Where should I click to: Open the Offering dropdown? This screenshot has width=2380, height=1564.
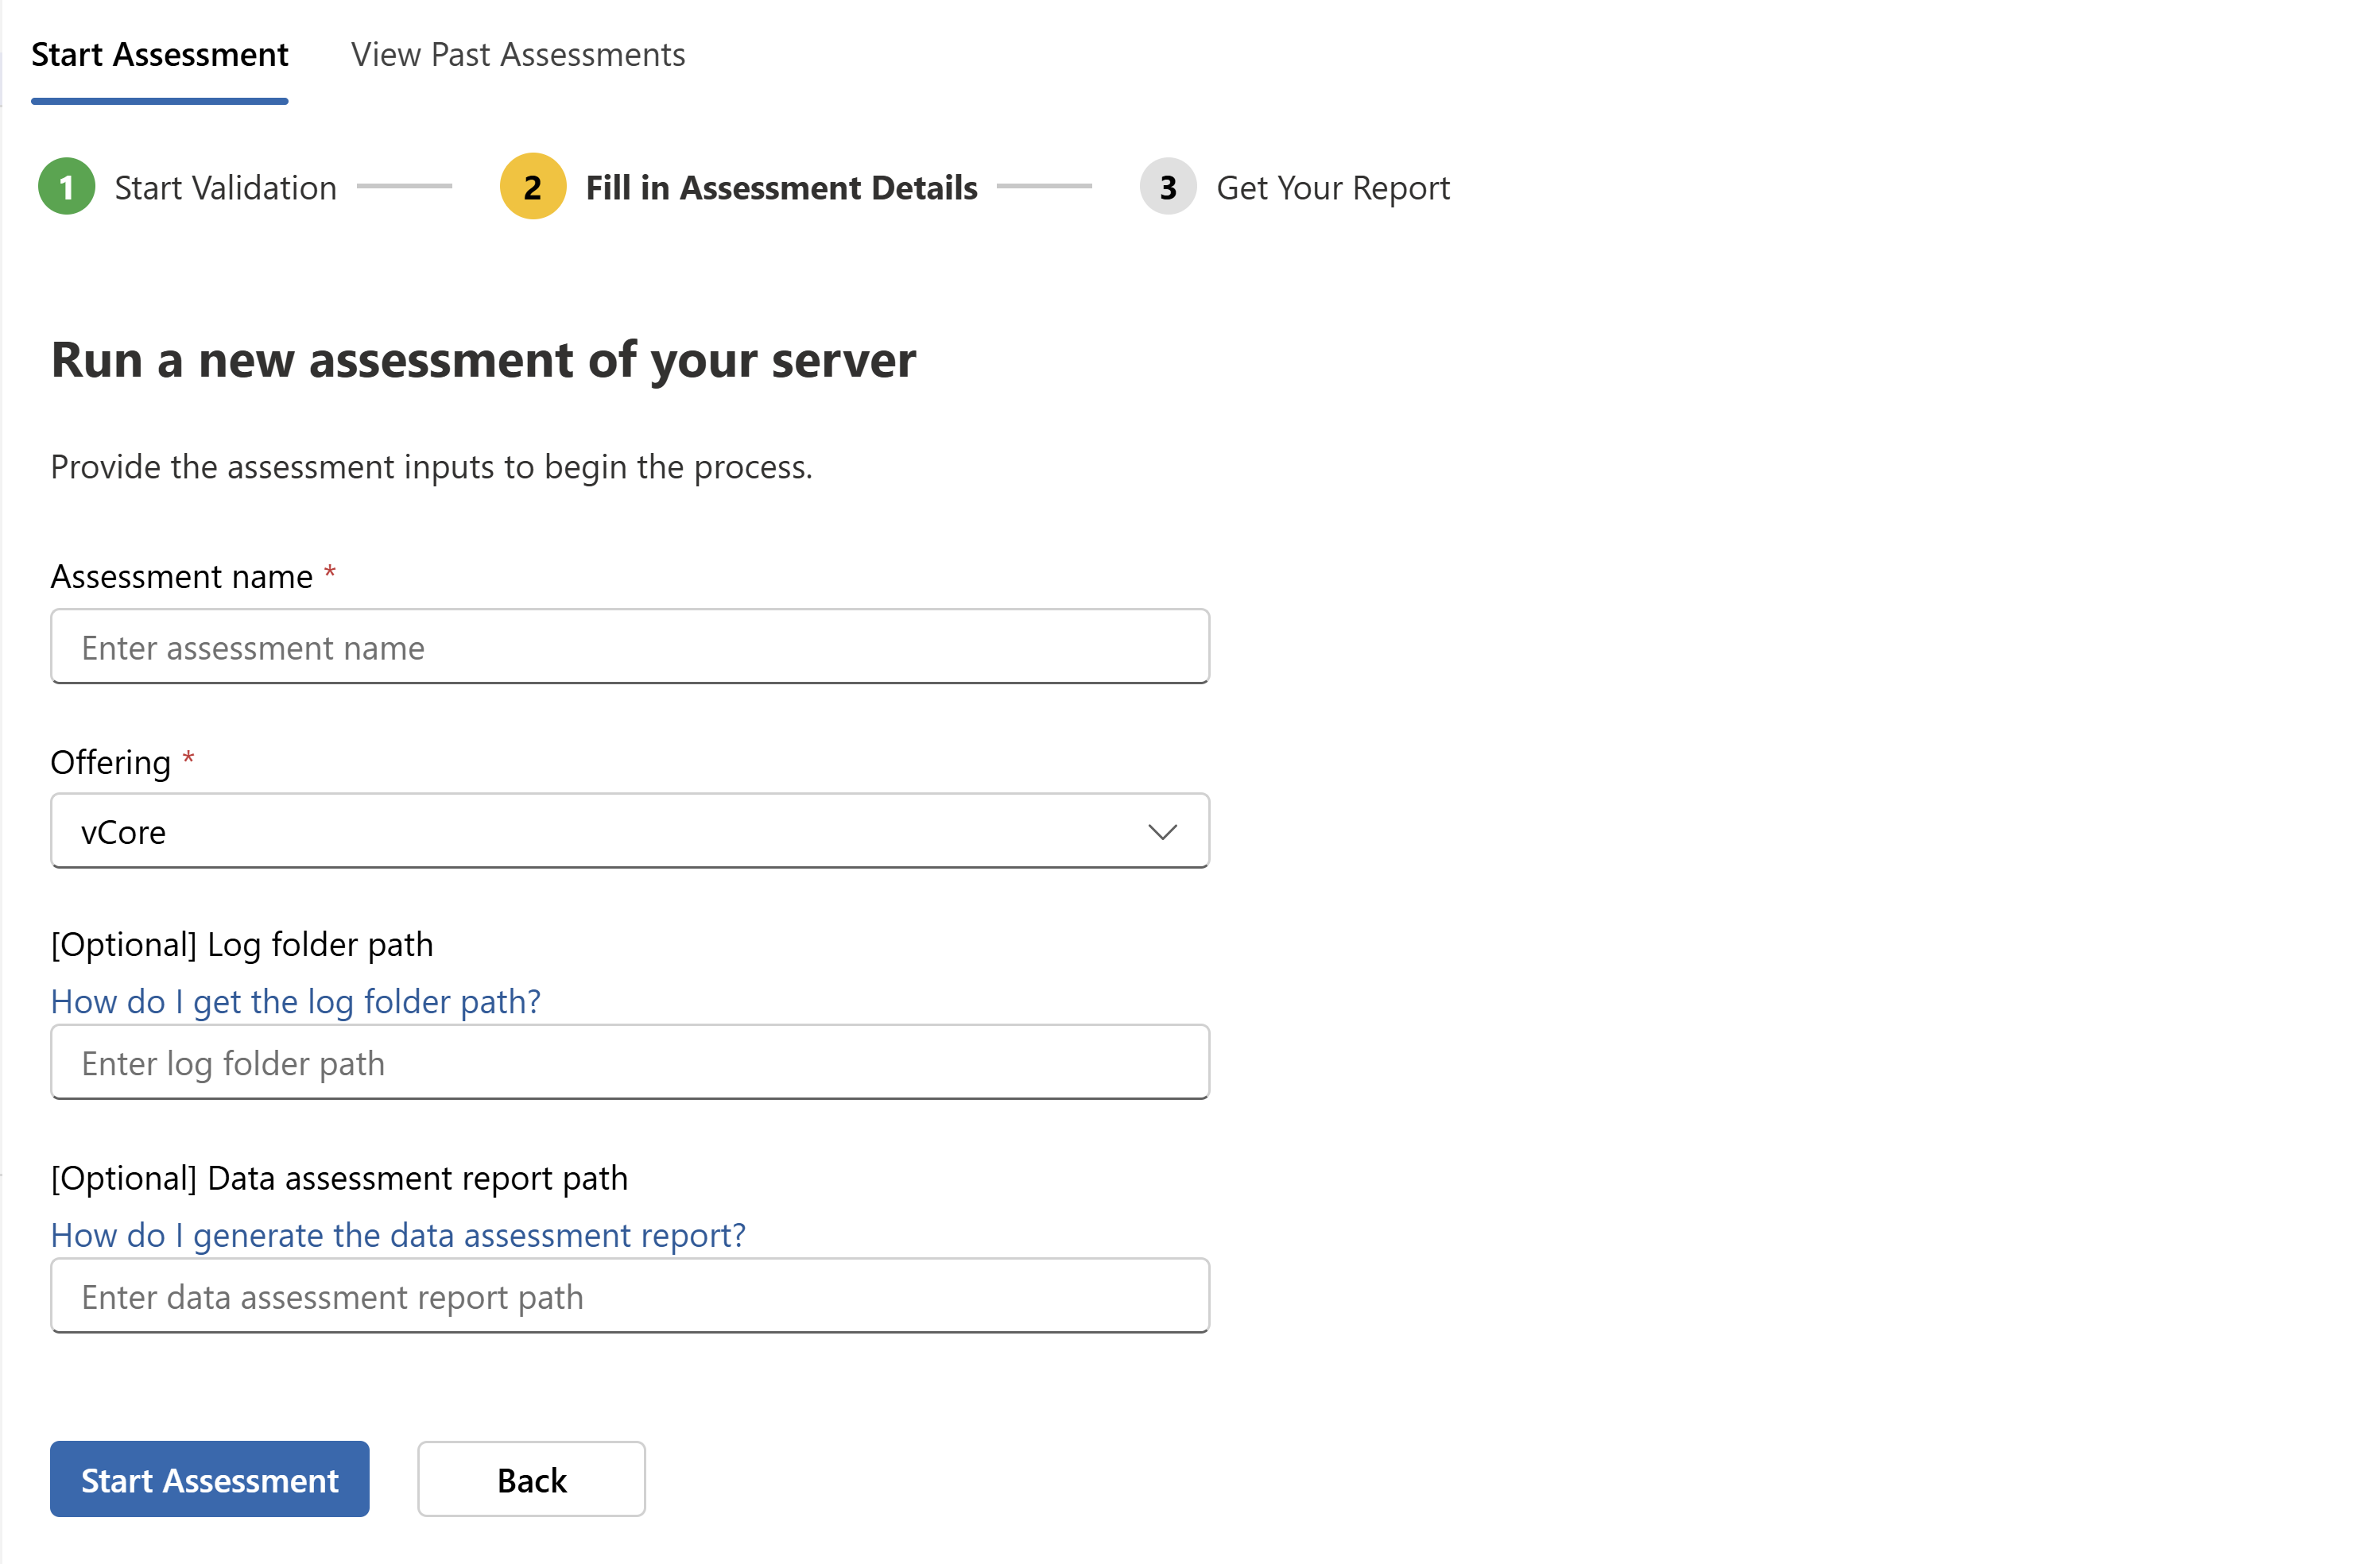coord(629,830)
